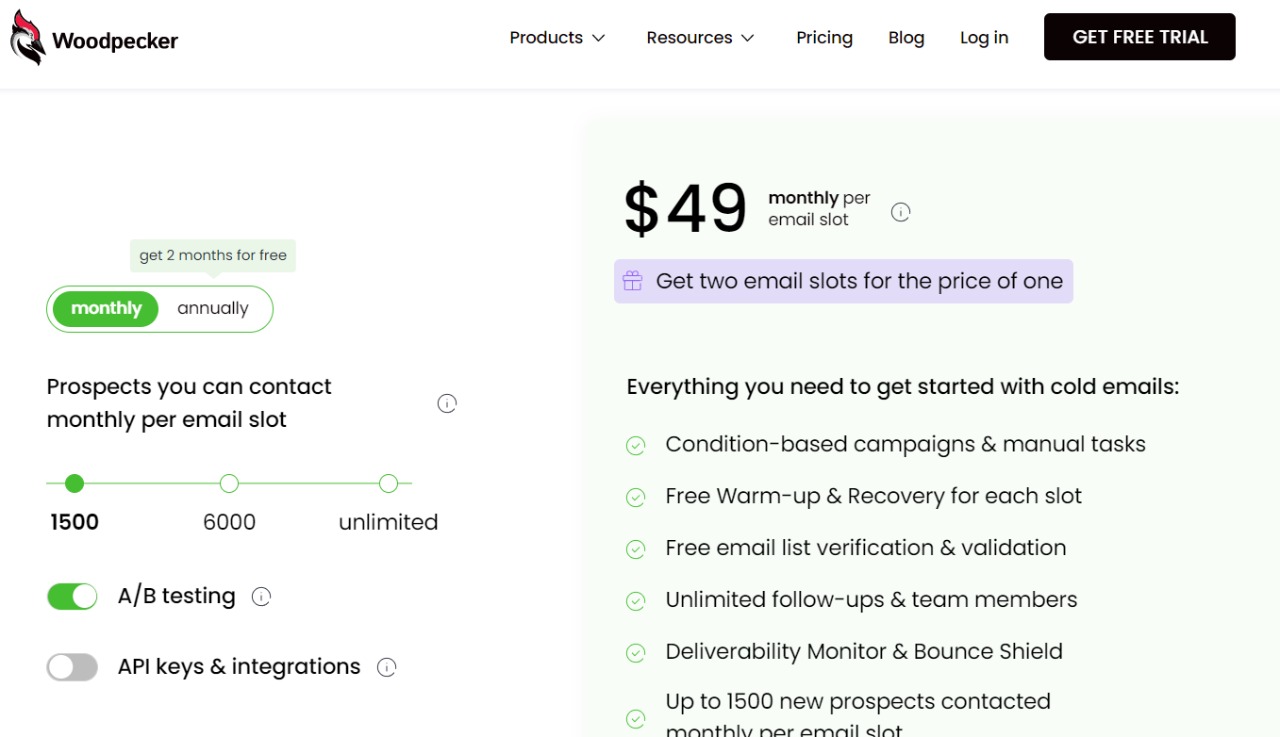Image resolution: width=1280 pixels, height=737 pixels.
Task: Click info icon next to price per email slot
Action: (900, 212)
